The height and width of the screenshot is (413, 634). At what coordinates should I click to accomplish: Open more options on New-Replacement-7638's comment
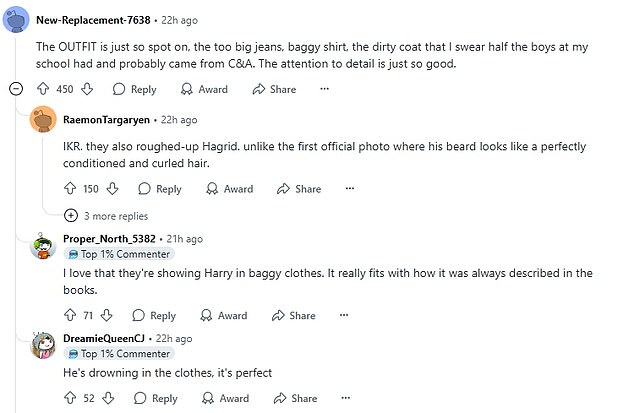(x=324, y=89)
